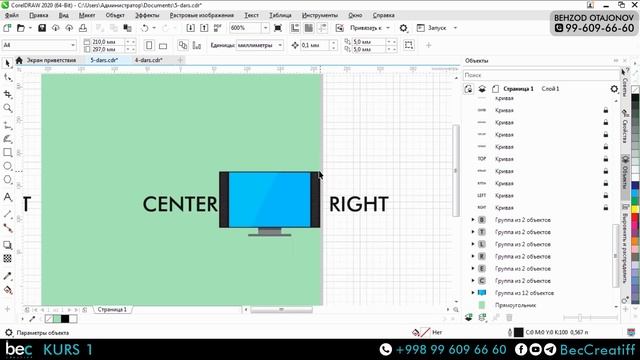Open Objects docker settings gear
The image size is (640, 360).
(x=614, y=89)
